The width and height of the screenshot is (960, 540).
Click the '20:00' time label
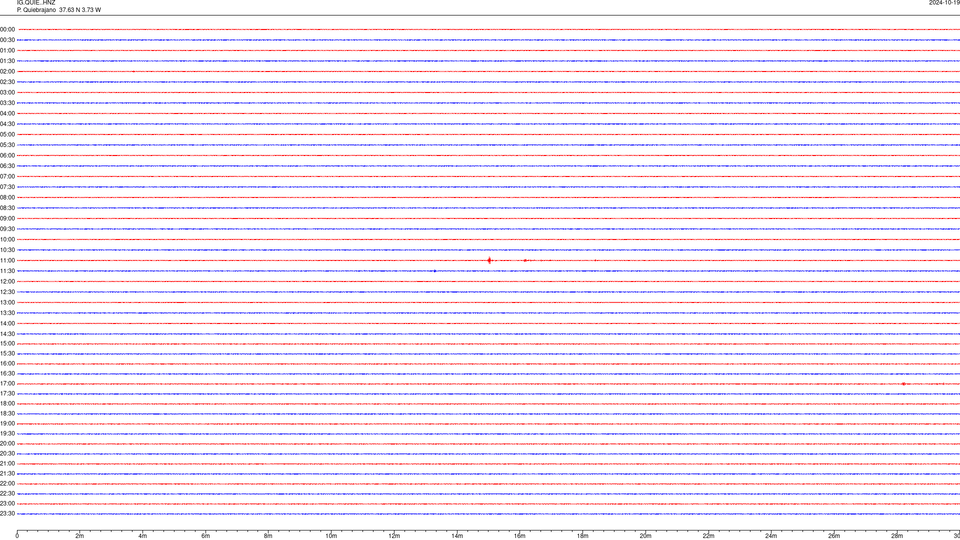click(x=7, y=444)
